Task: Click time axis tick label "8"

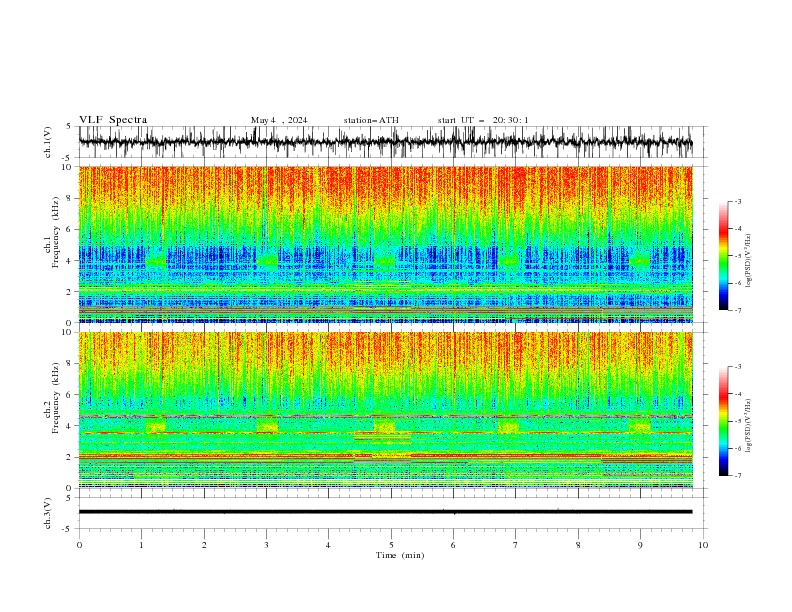Action: pos(578,545)
